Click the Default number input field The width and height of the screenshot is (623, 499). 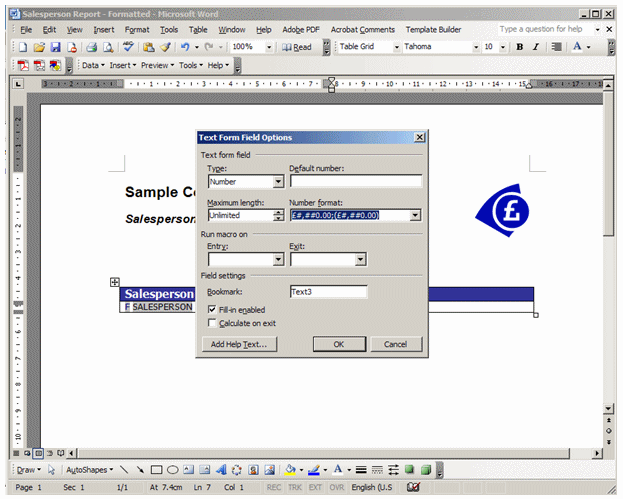tap(356, 182)
